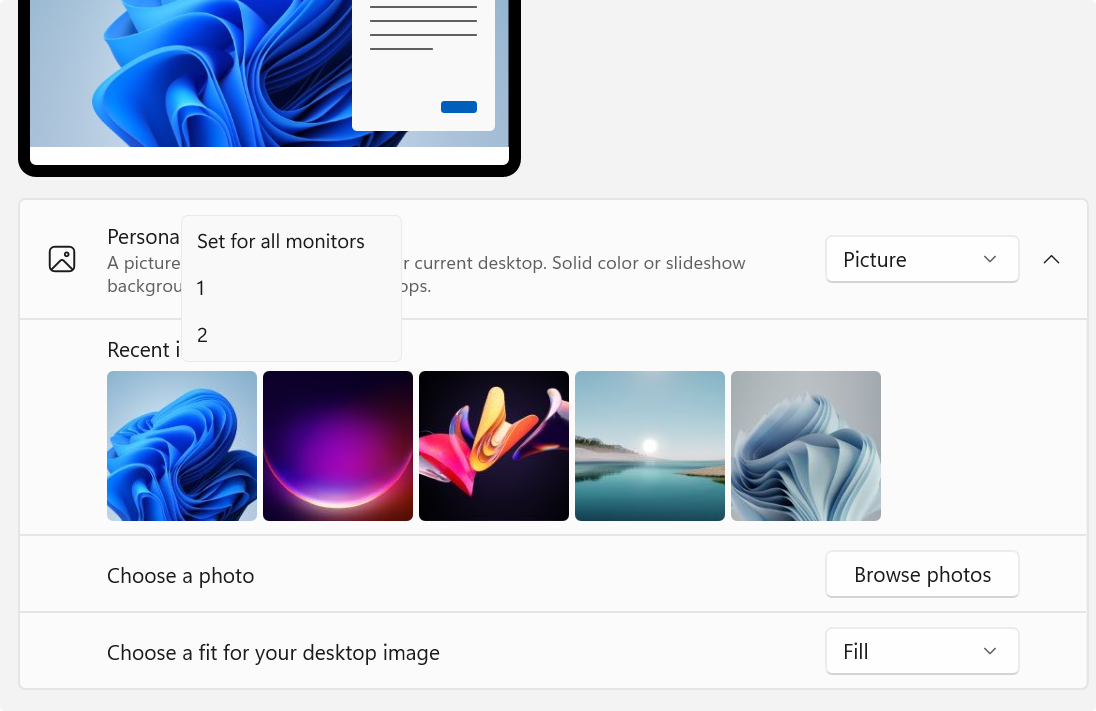Click the blue taskbar bar in the preview

(458, 107)
